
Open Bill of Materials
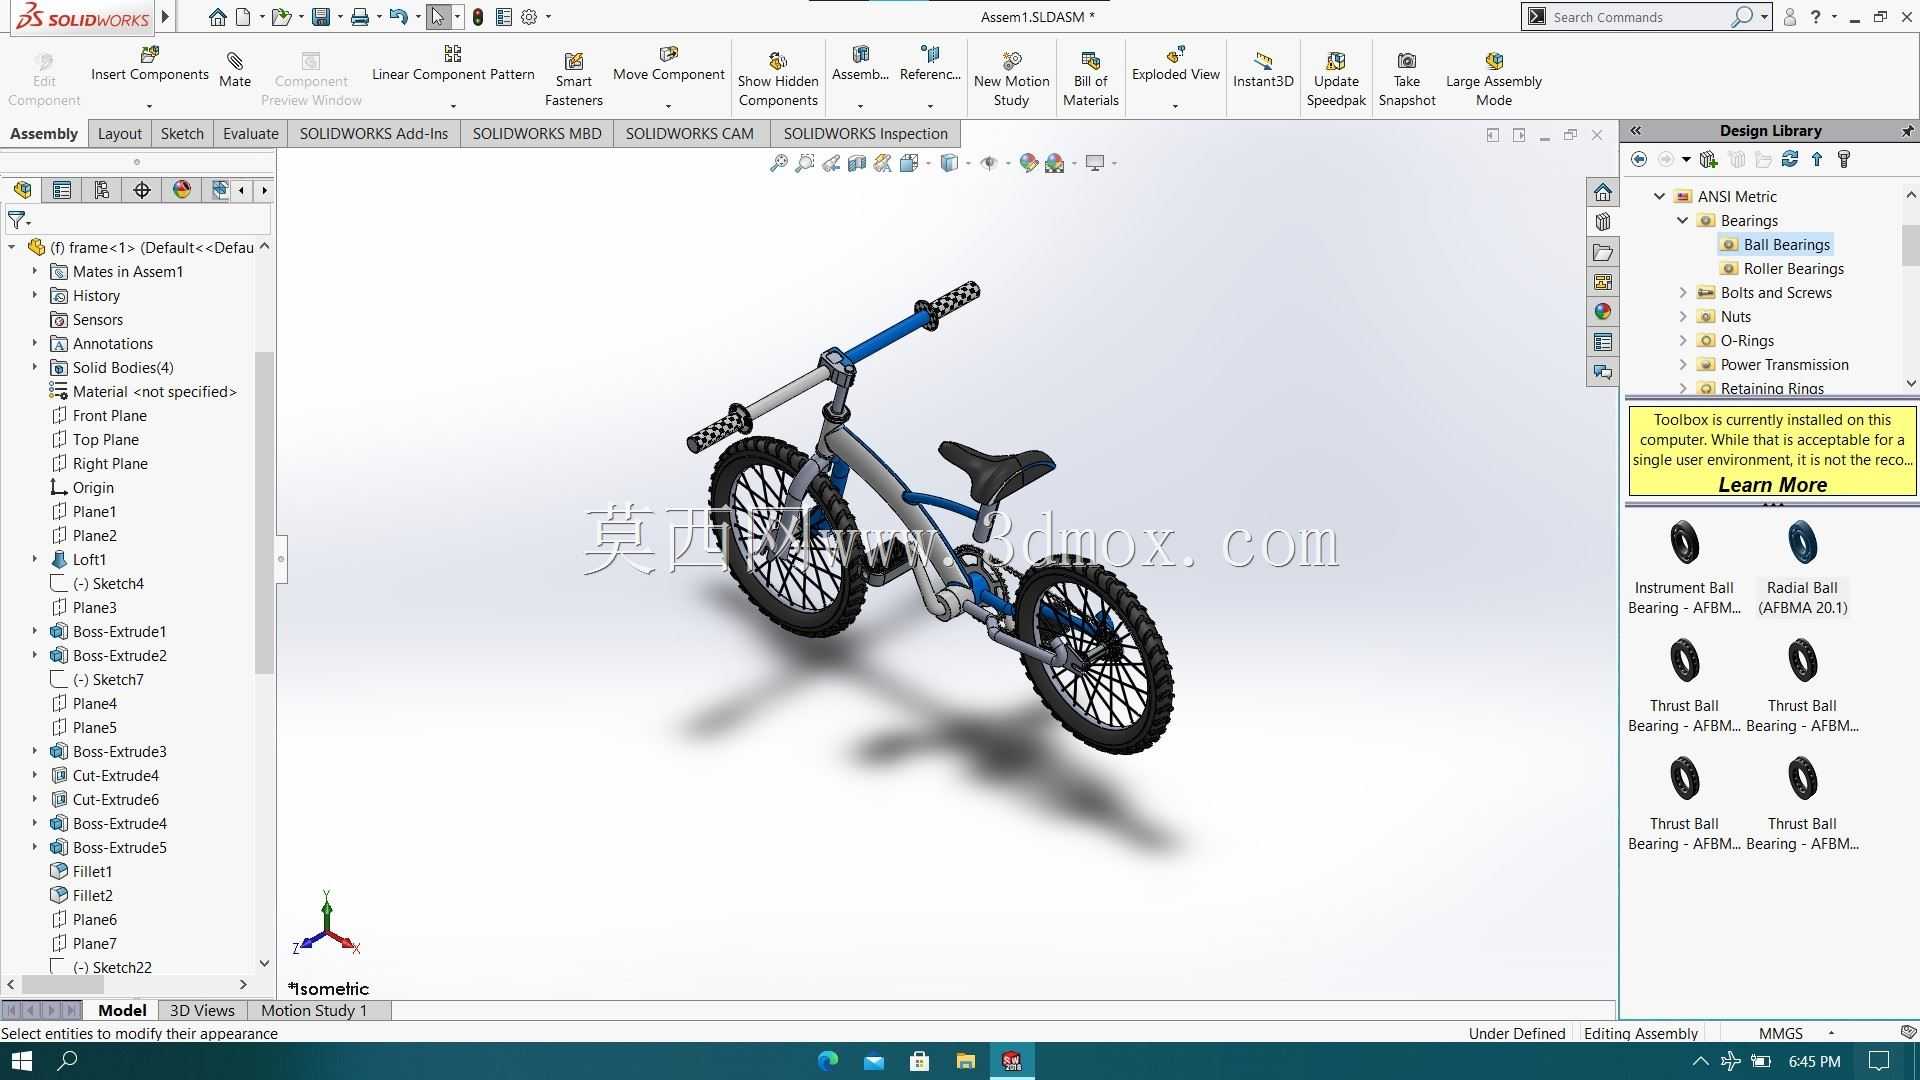click(1091, 61)
